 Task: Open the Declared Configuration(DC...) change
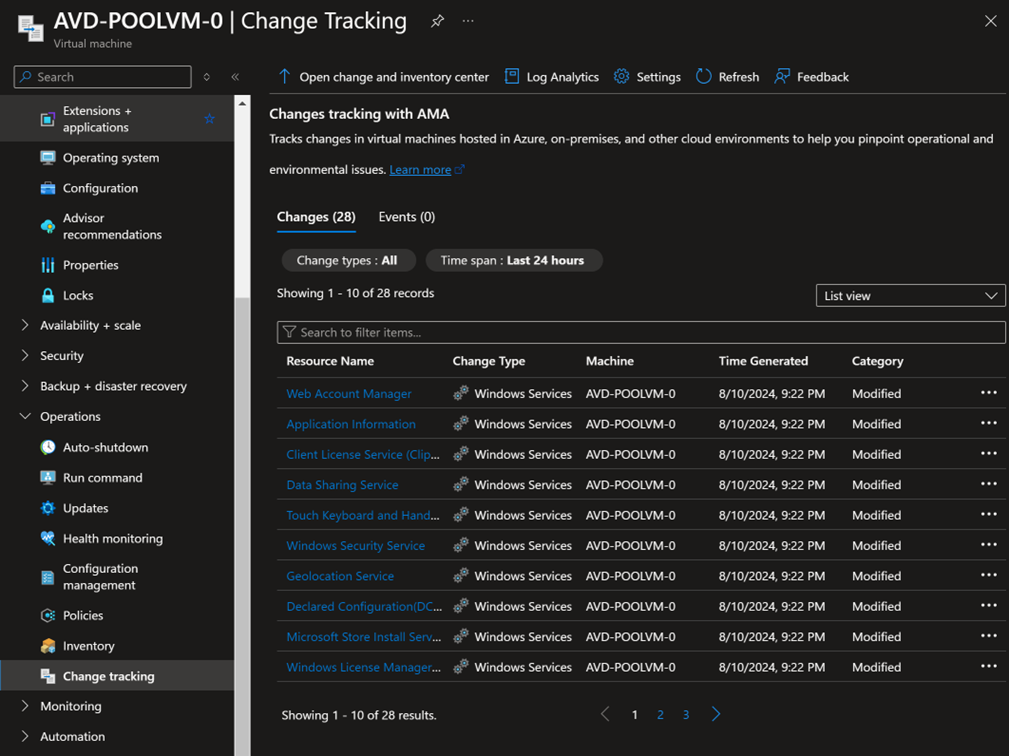(364, 606)
